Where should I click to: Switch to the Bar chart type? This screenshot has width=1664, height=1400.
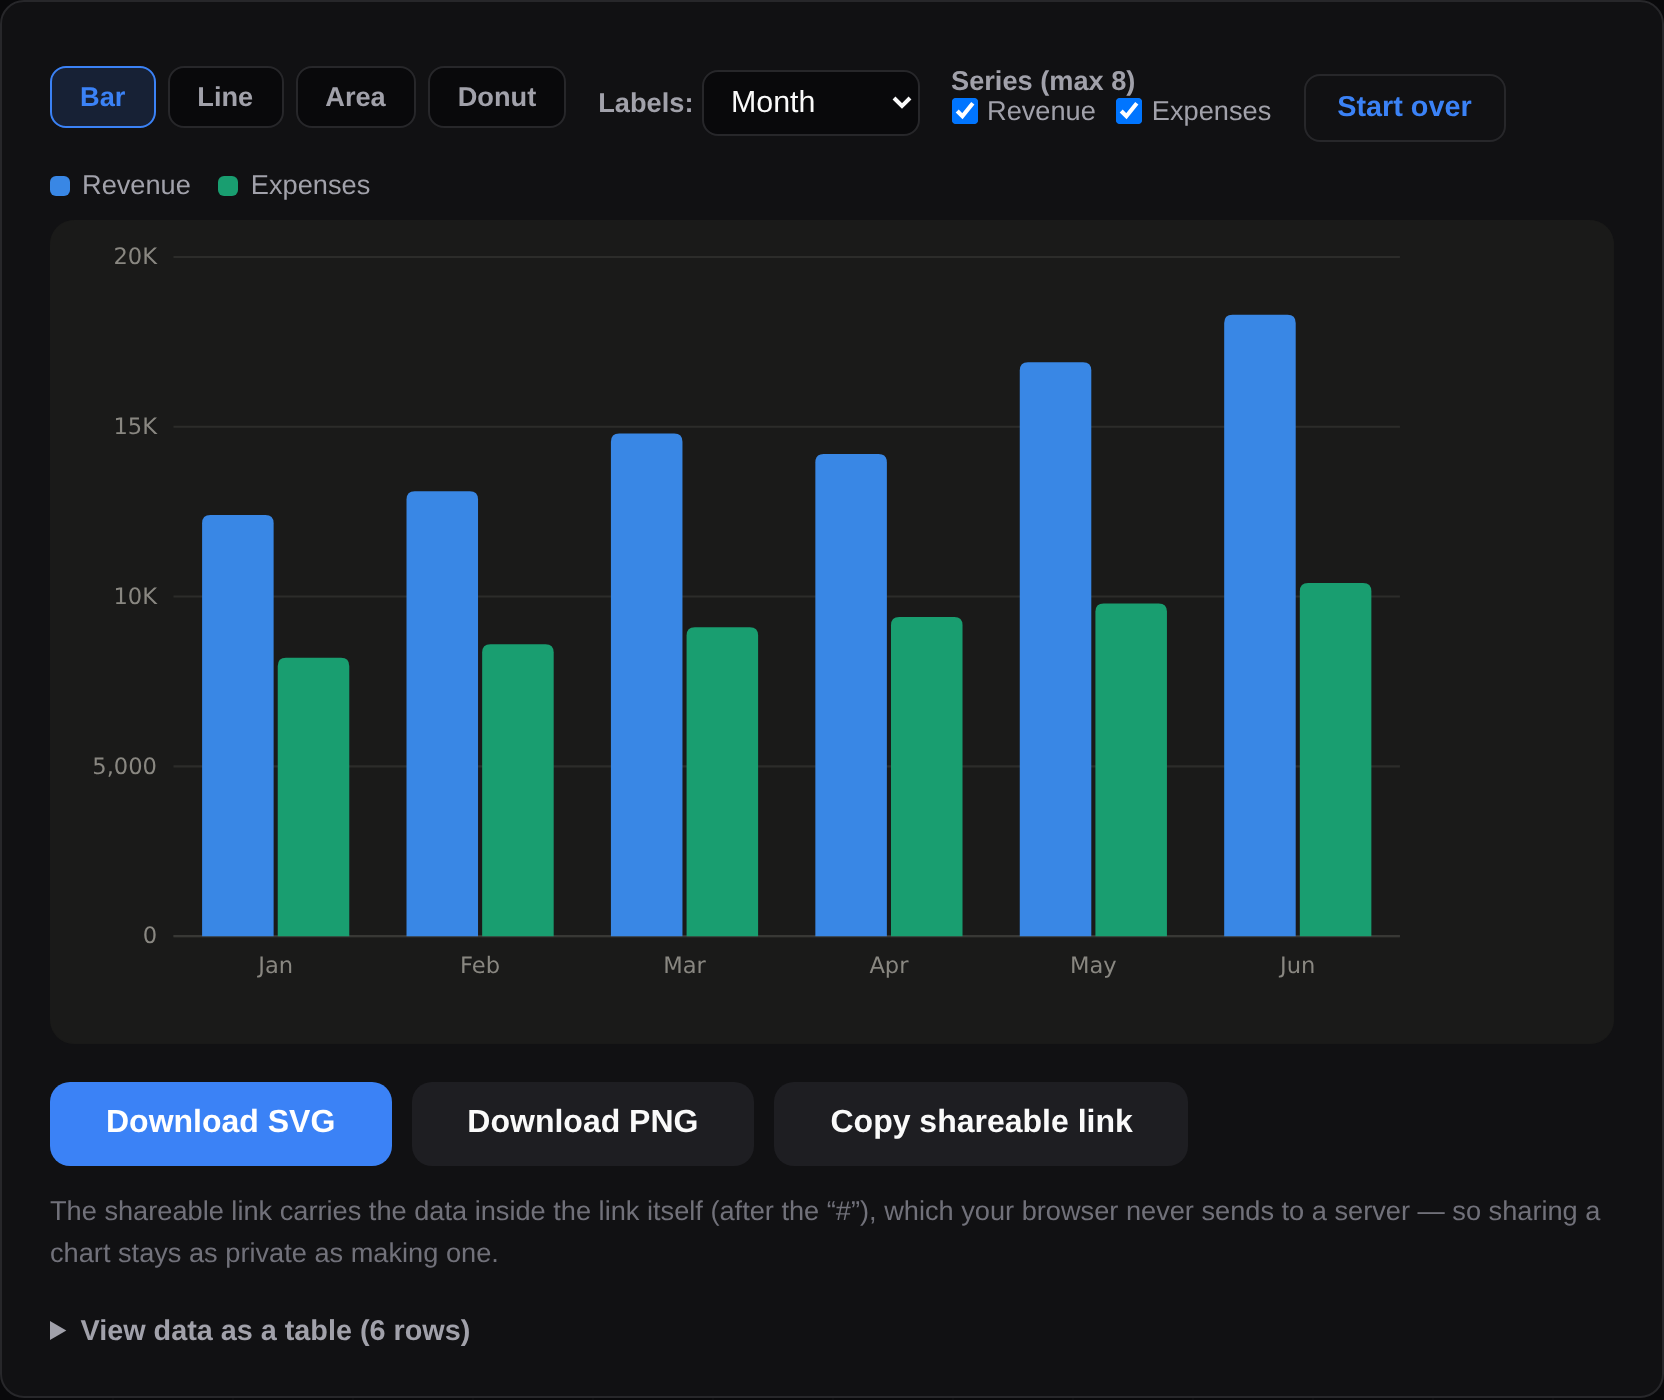click(103, 97)
